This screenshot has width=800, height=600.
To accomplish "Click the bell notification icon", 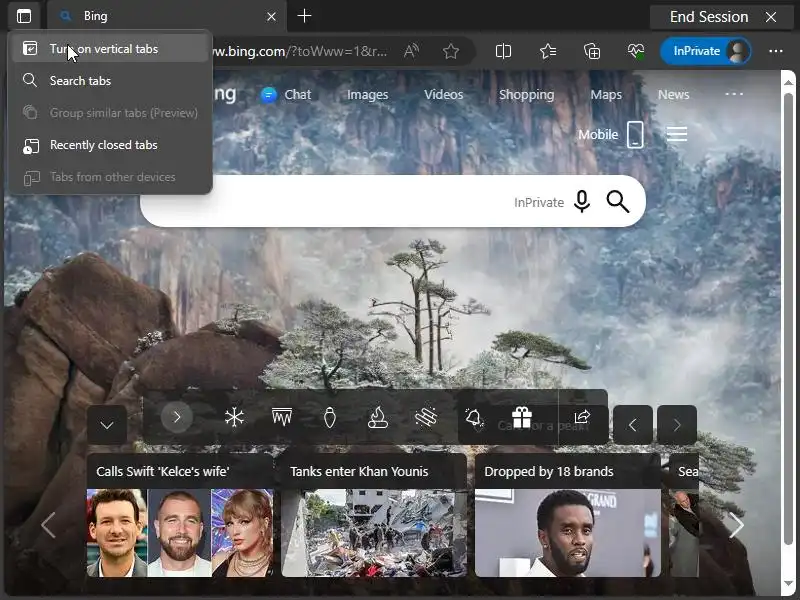I will pos(474,418).
